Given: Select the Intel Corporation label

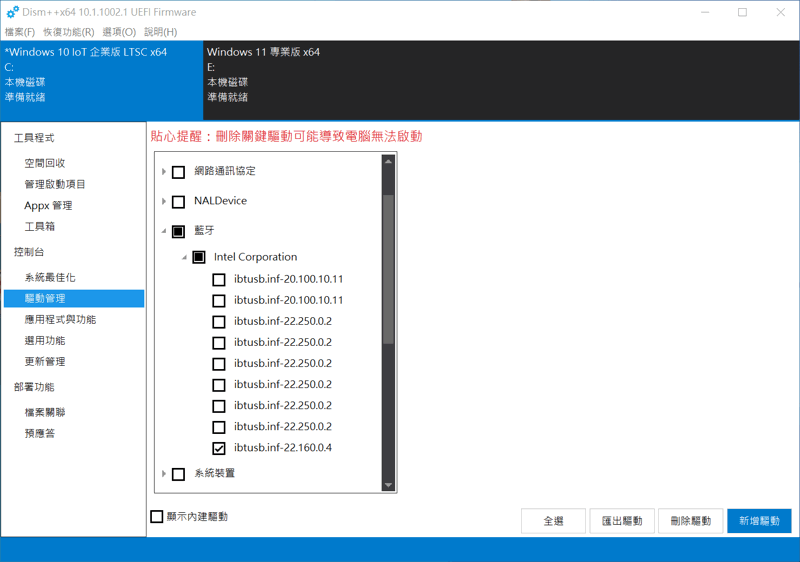Looking at the screenshot, I should click(x=255, y=257).
